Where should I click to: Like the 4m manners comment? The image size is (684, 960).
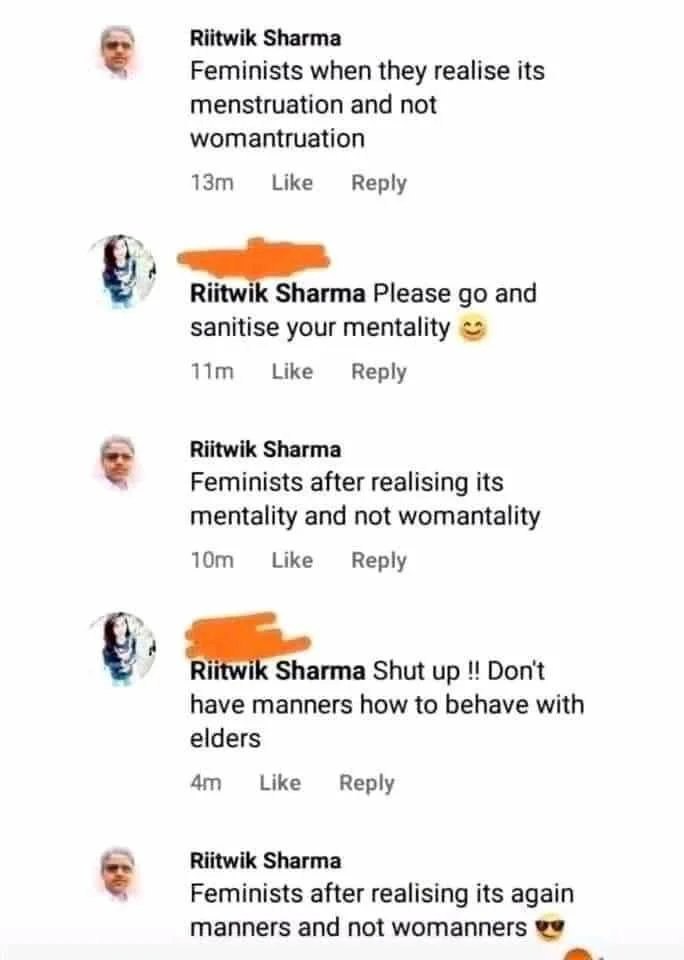pyautogui.click(x=280, y=782)
